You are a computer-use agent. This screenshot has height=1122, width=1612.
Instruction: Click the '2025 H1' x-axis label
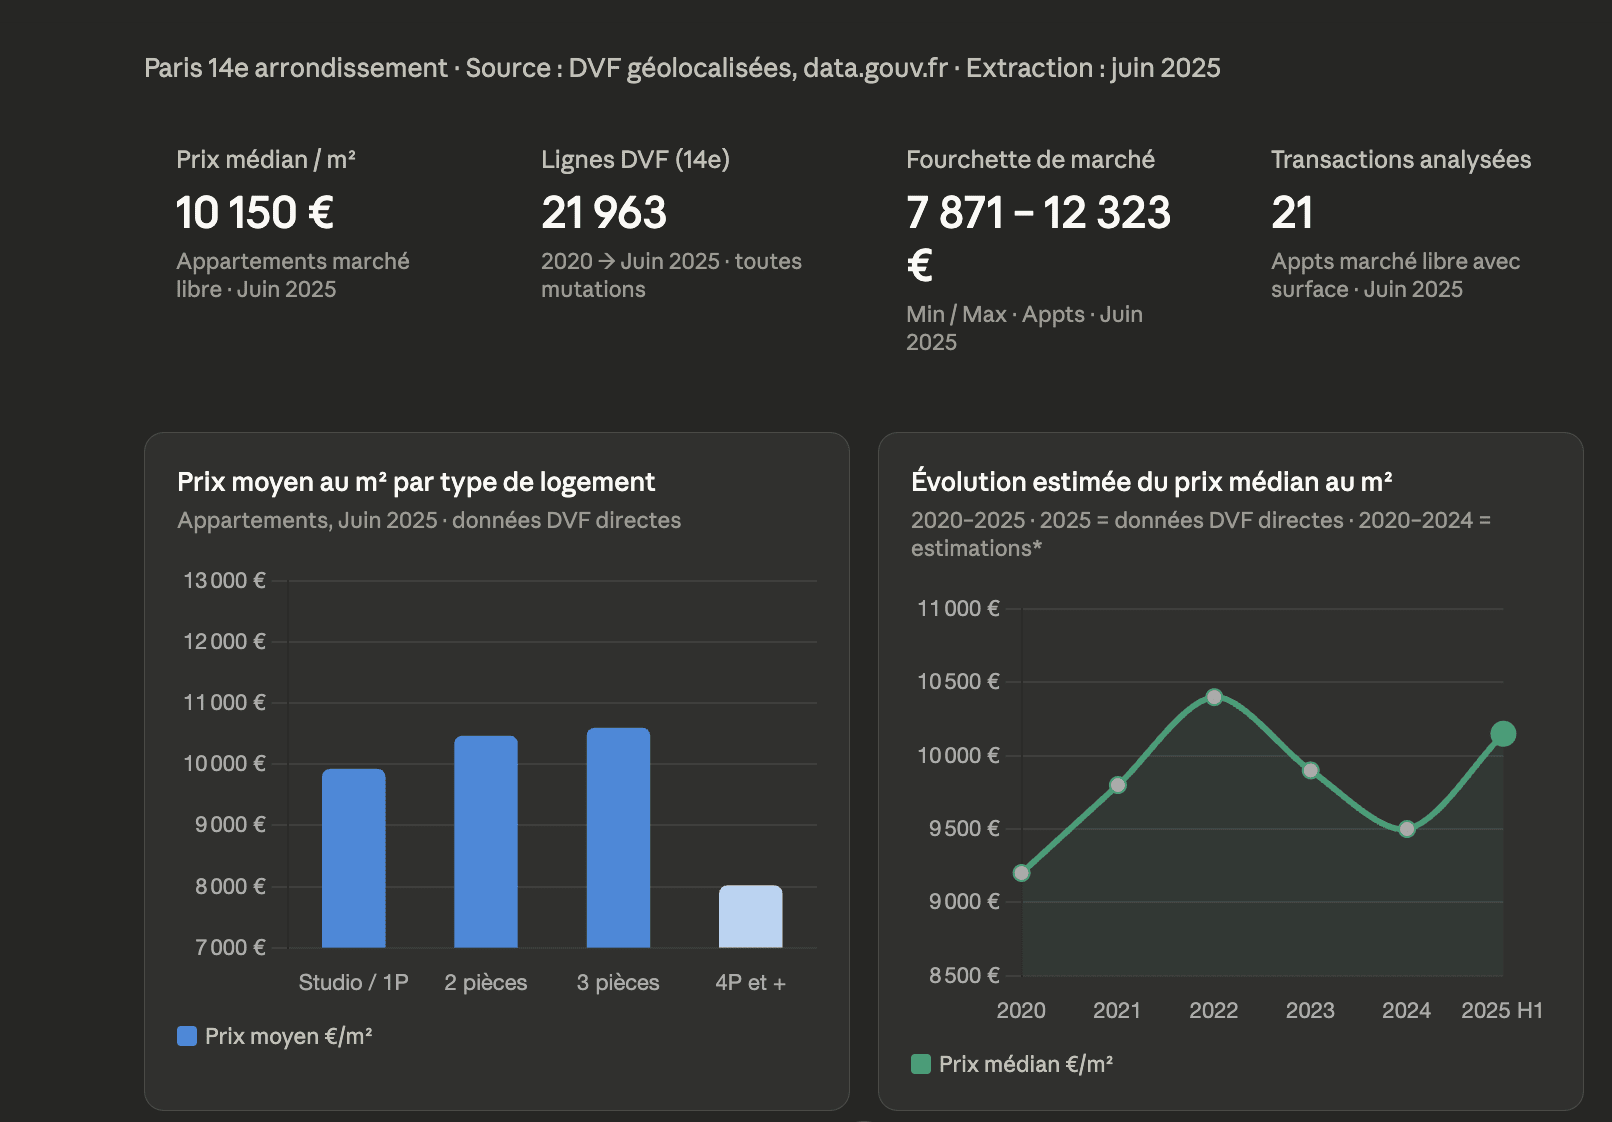[x=1502, y=1010]
